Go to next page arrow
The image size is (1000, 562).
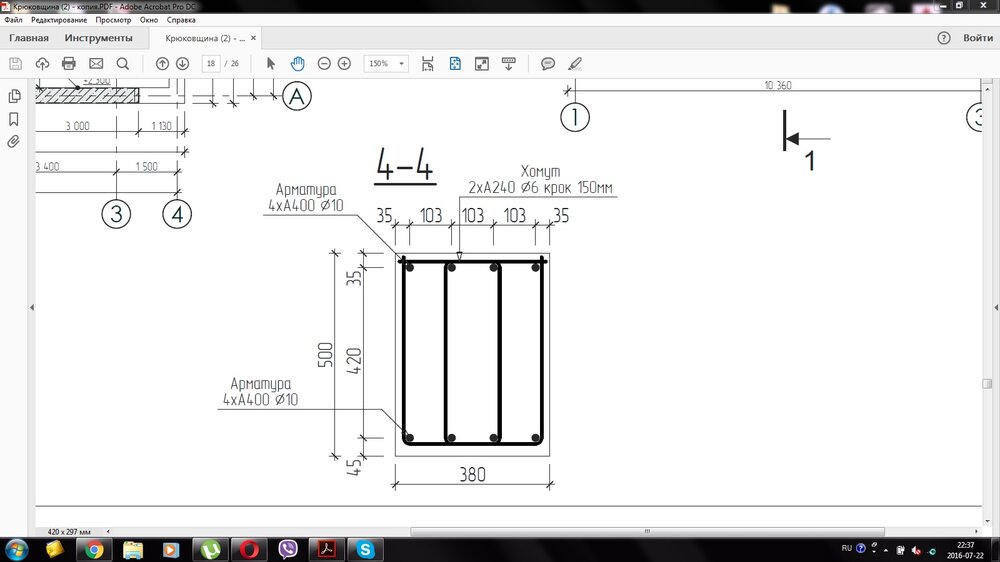[182, 64]
